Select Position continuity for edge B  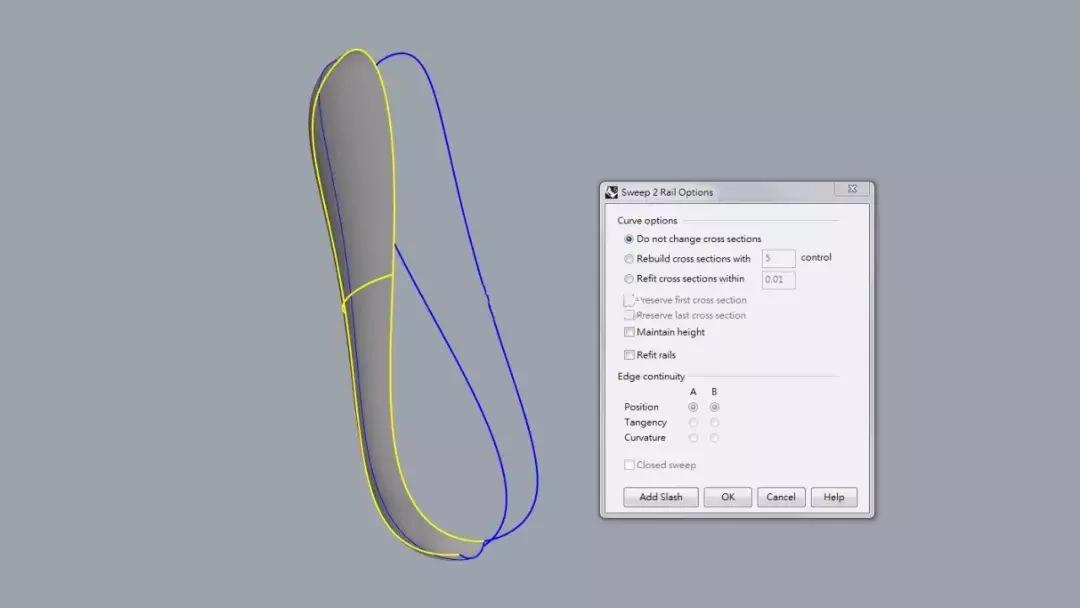(714, 407)
